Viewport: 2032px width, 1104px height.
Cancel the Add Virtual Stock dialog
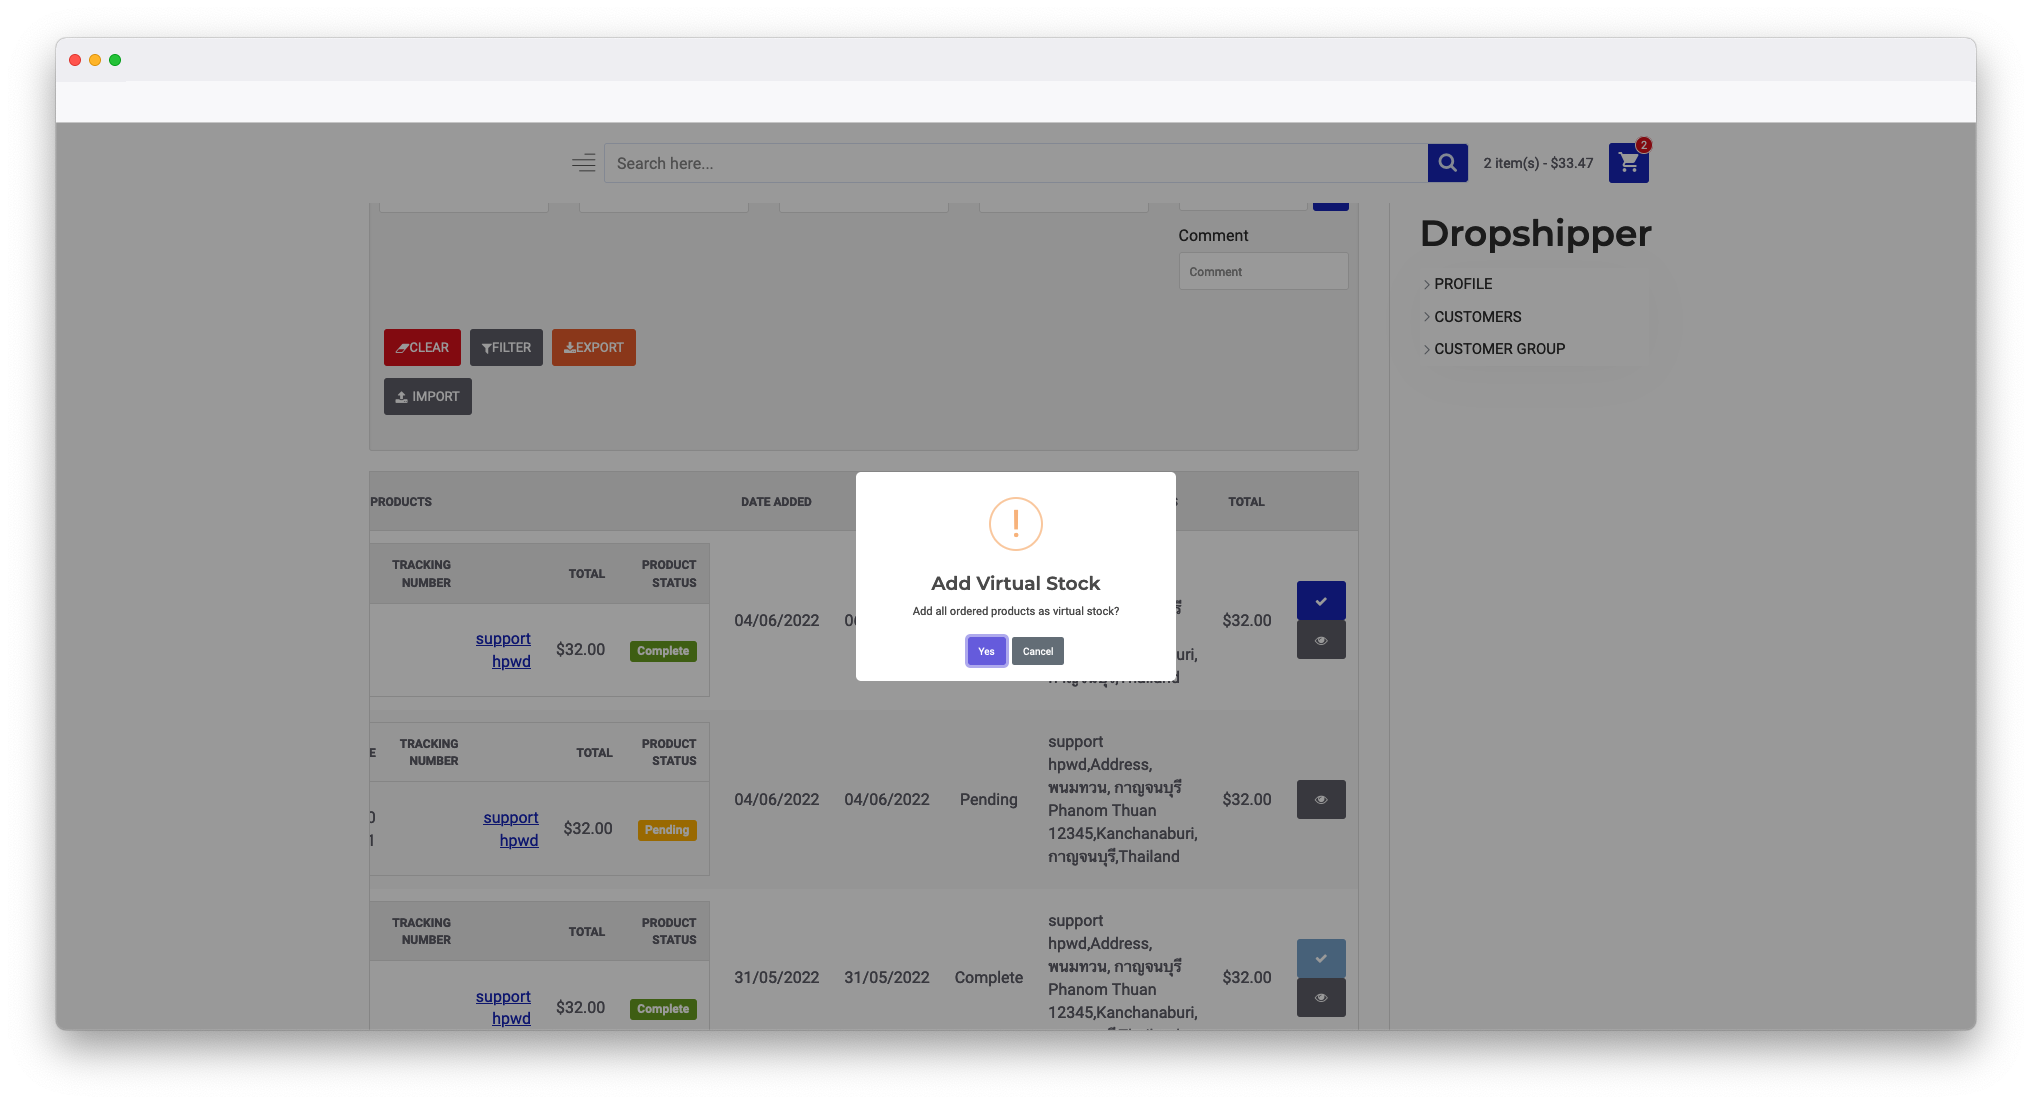(1037, 651)
